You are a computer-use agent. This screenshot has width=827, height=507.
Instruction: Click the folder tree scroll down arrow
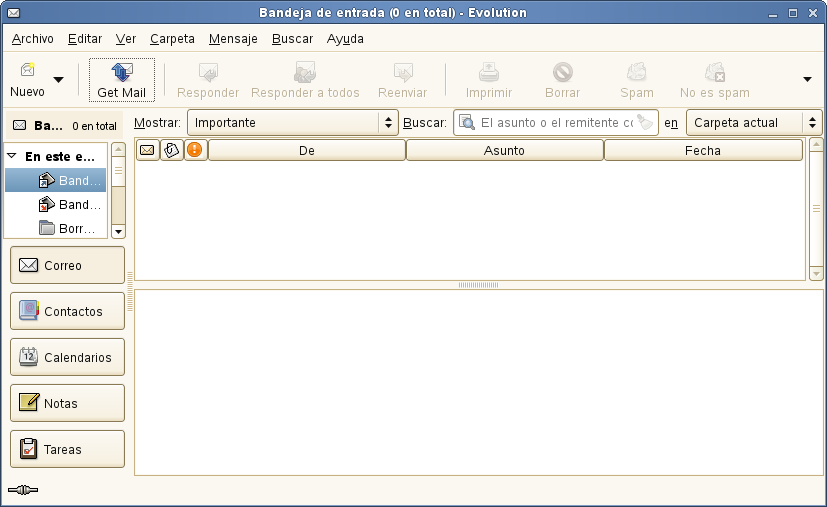[119, 232]
